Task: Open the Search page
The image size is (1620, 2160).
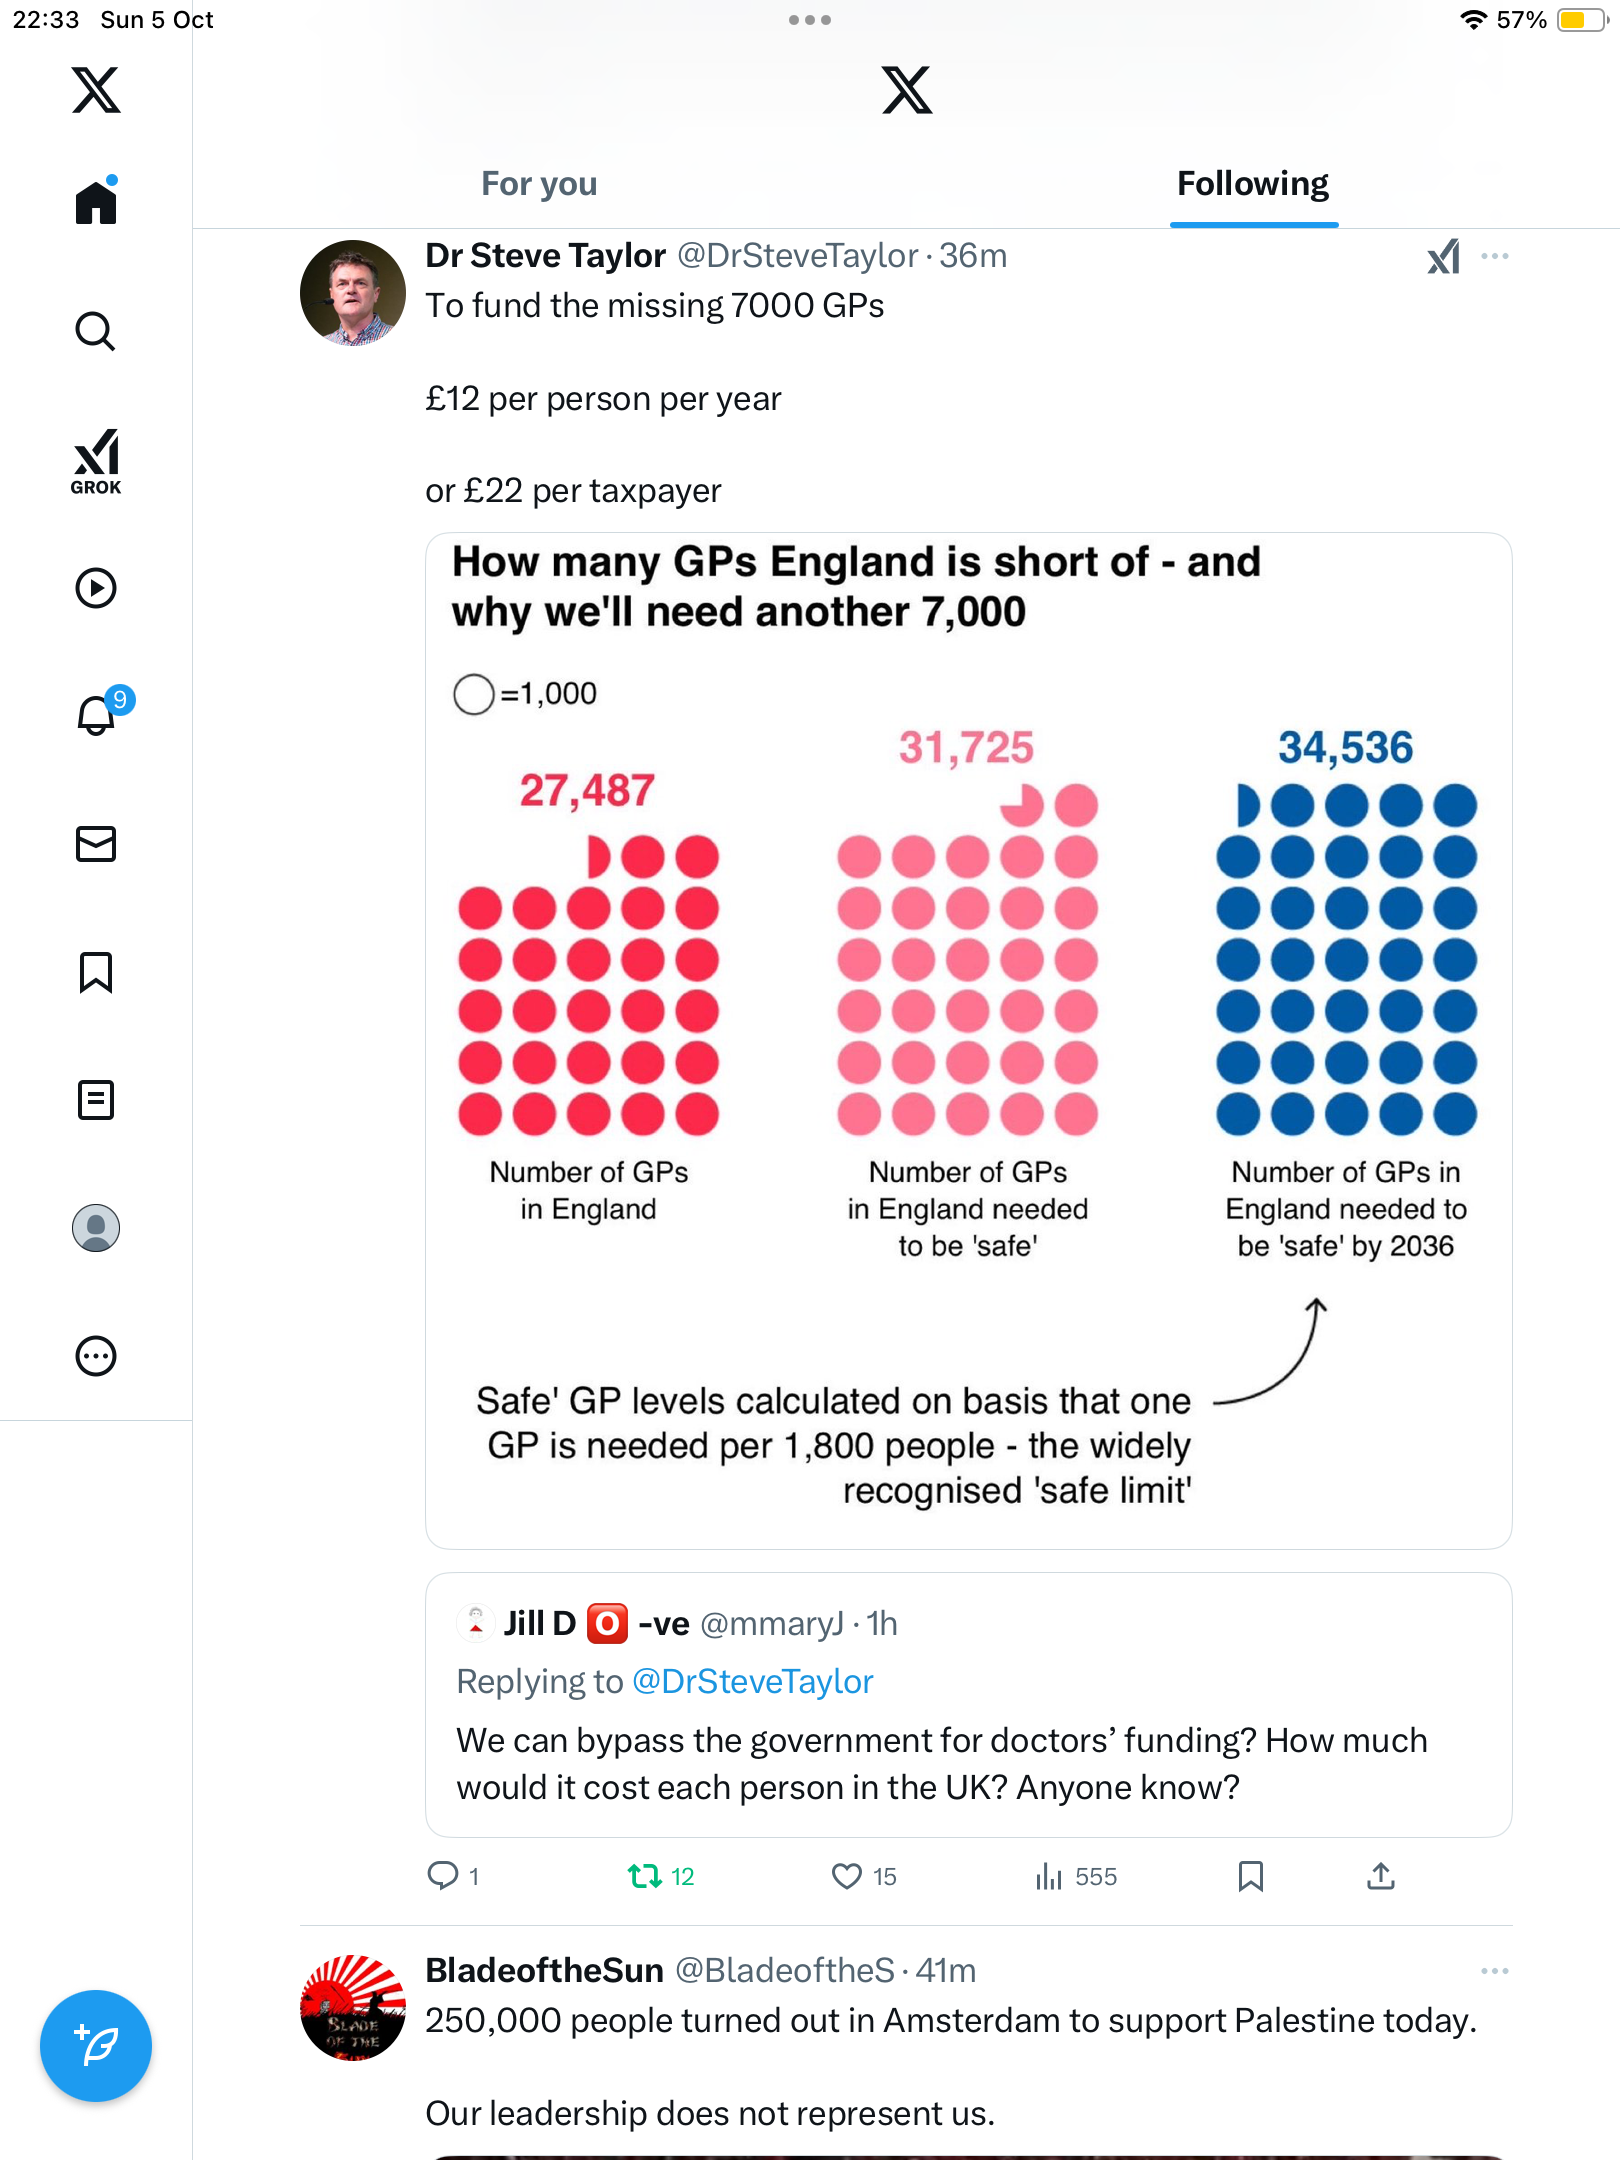Action: coord(96,331)
